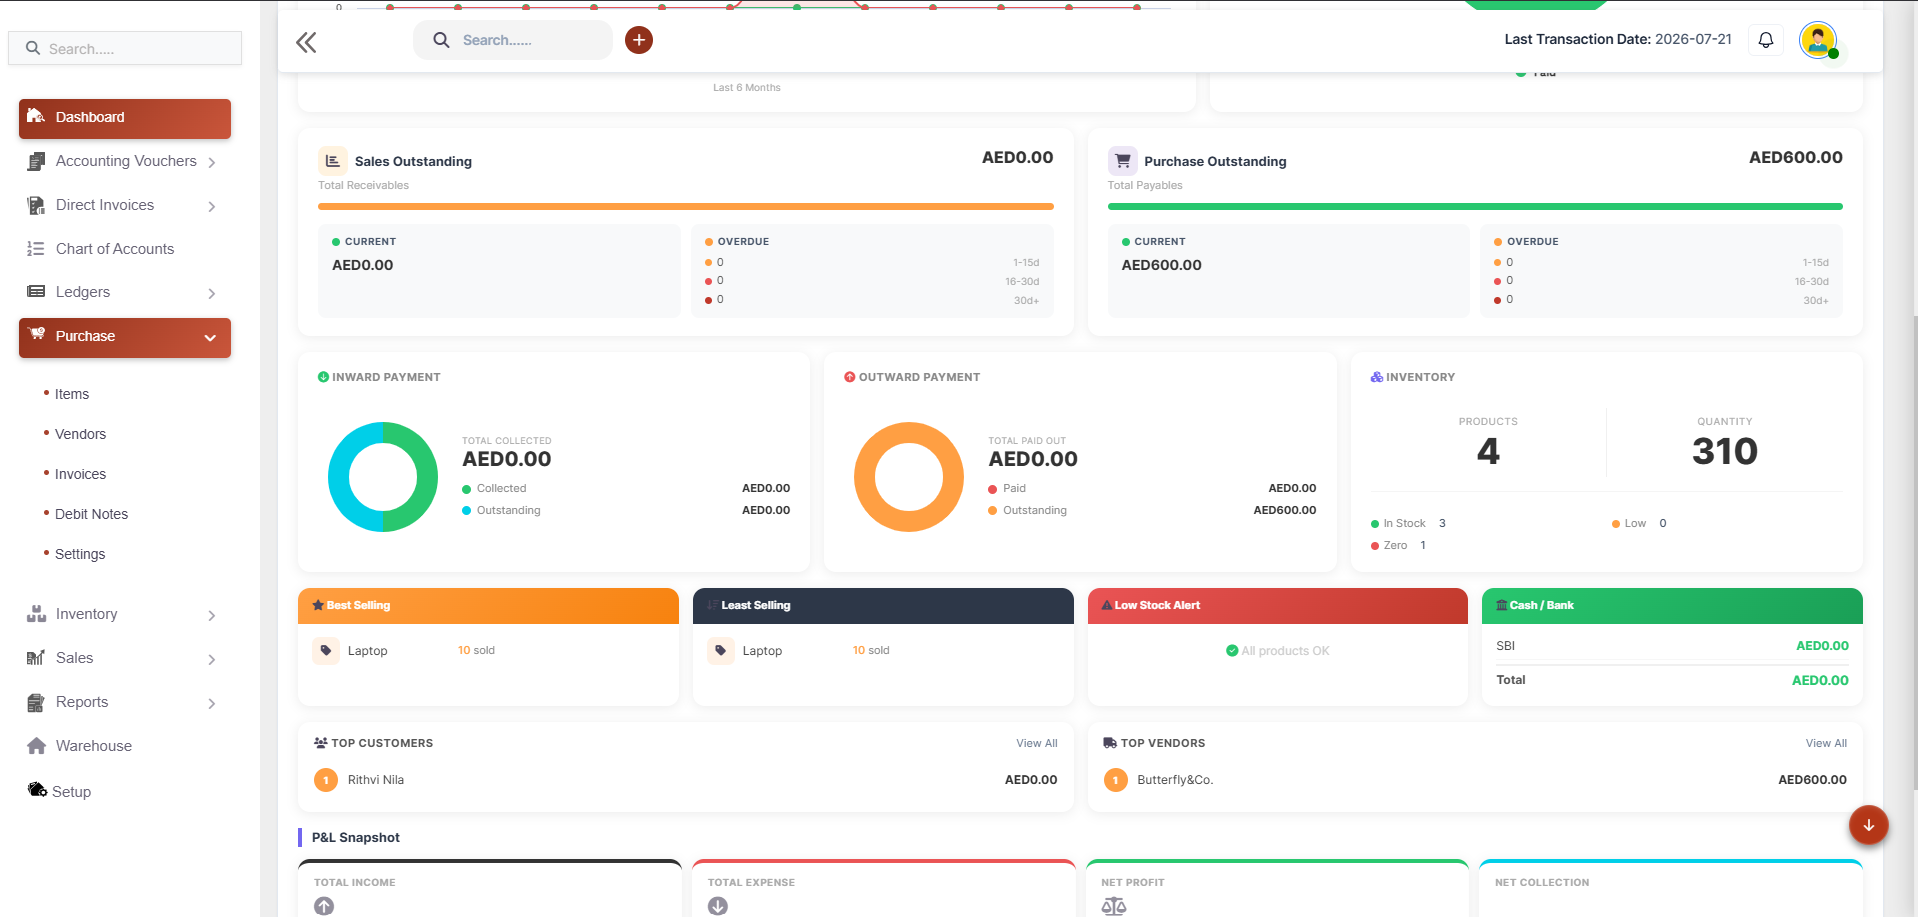Image resolution: width=1918 pixels, height=917 pixels.
Task: Select top vendor Butterfly&Co.
Action: (x=1175, y=780)
